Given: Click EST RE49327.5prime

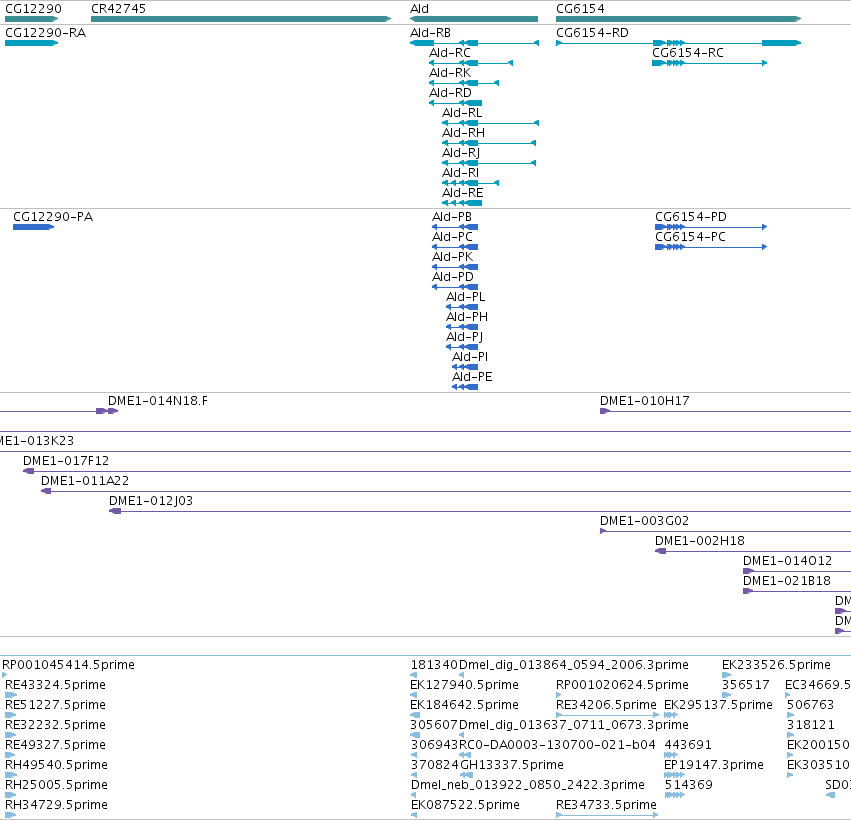Looking at the screenshot, I should click(55, 746).
